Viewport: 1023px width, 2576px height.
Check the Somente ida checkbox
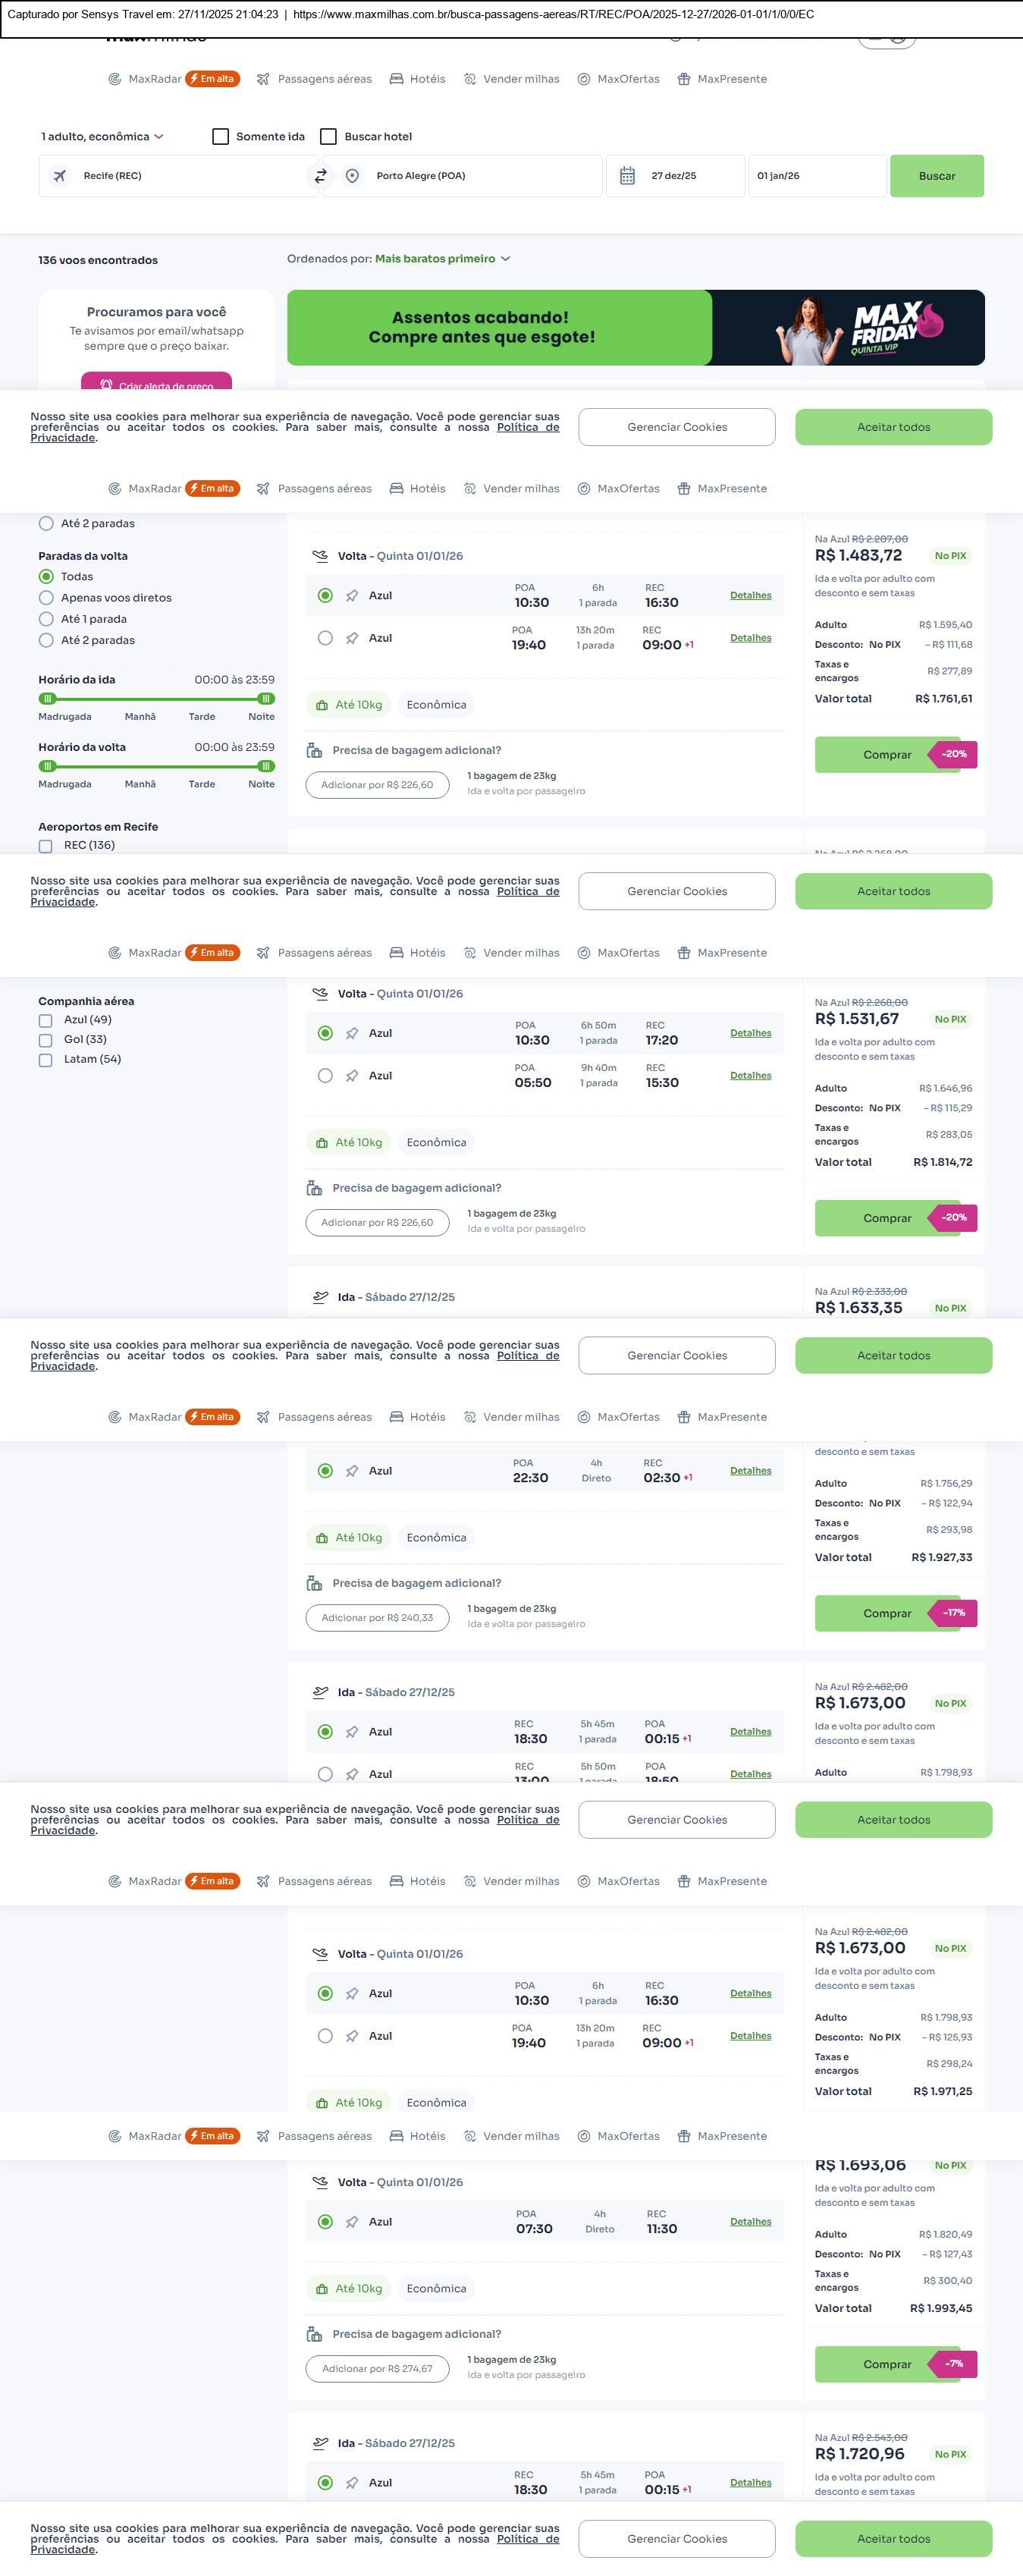tap(221, 137)
